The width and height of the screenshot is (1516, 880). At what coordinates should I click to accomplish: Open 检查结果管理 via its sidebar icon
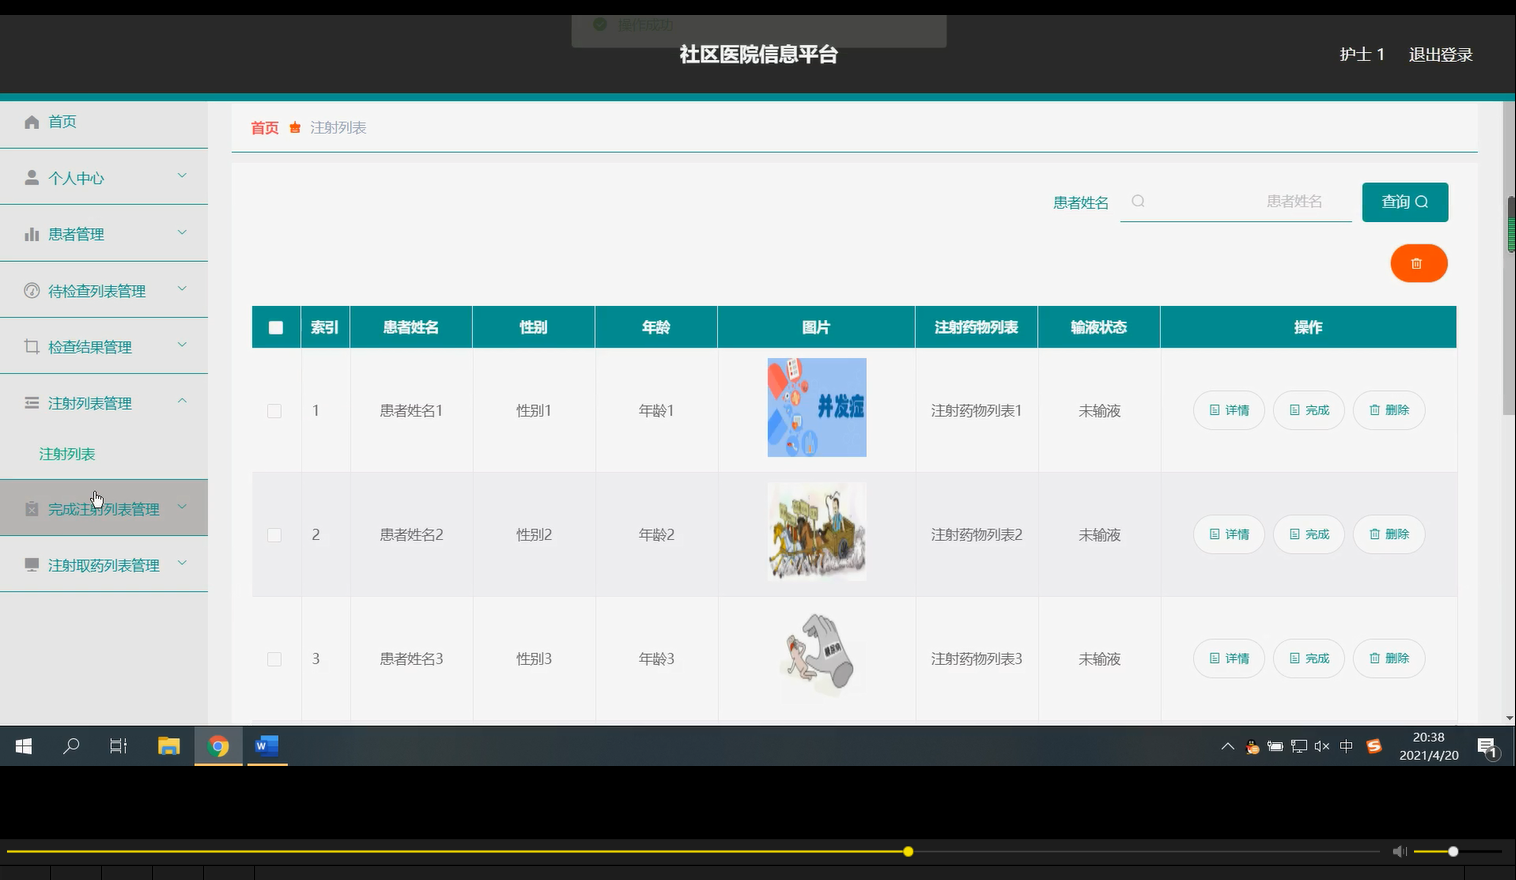[x=31, y=346]
